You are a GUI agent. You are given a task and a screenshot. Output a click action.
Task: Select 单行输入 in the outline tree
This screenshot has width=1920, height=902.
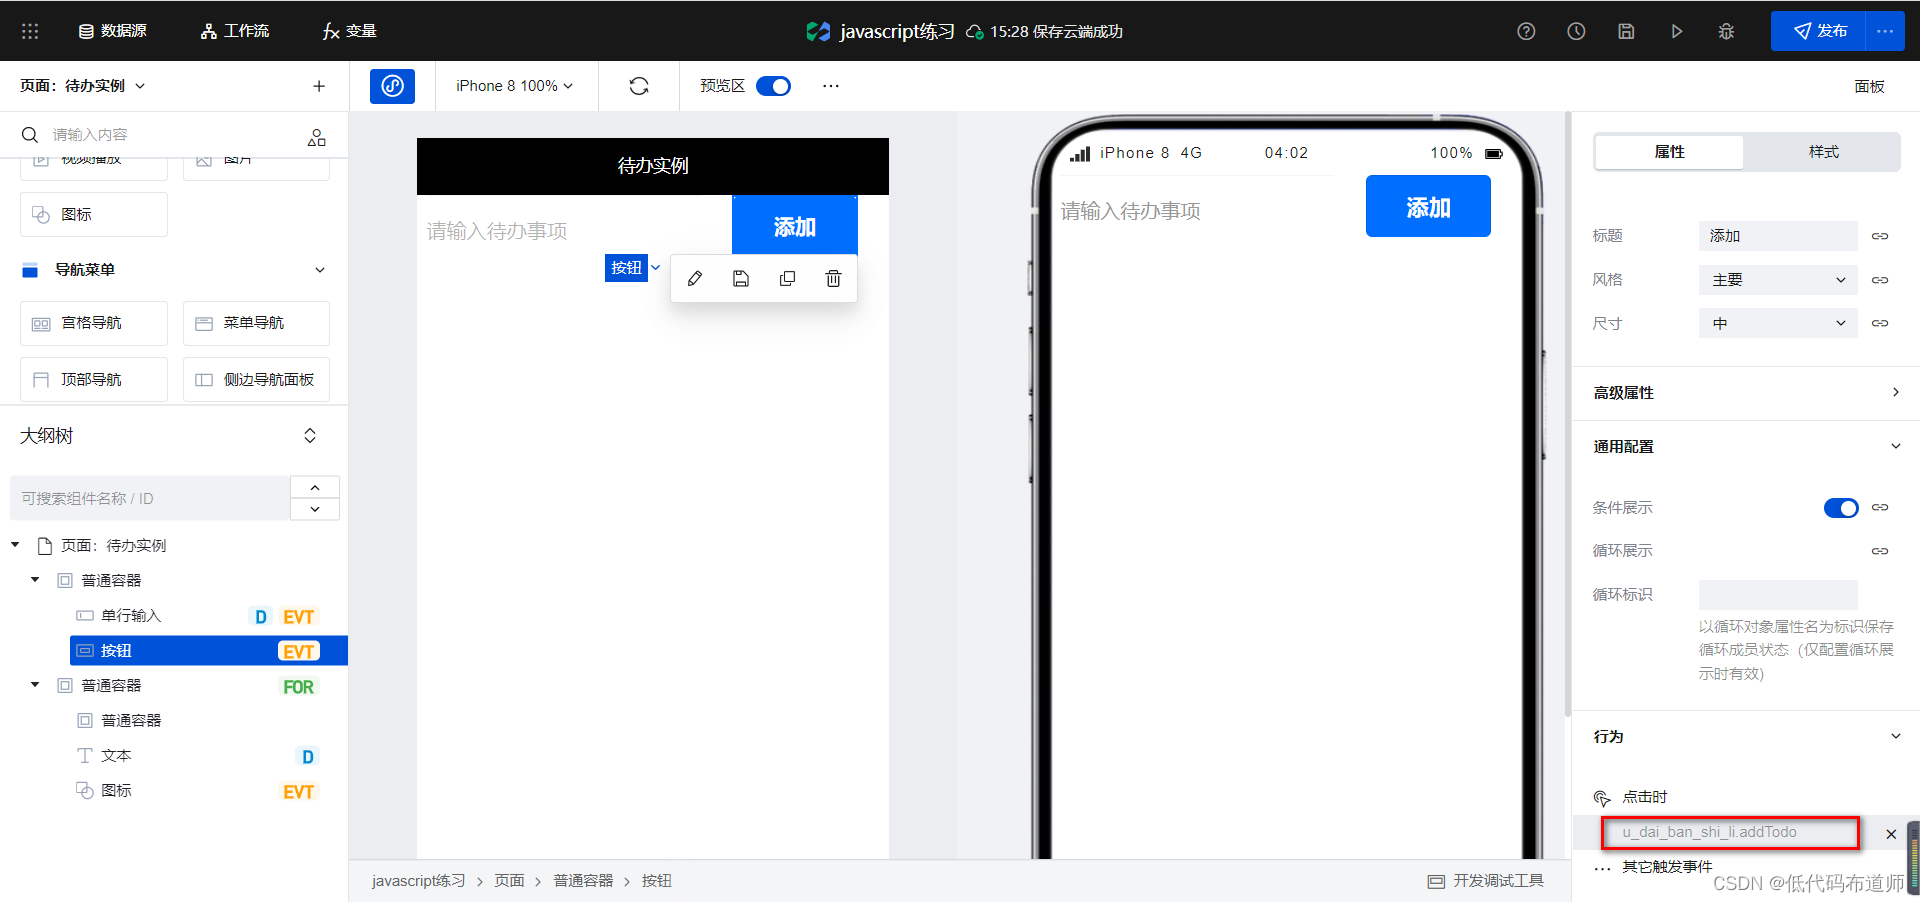(131, 616)
